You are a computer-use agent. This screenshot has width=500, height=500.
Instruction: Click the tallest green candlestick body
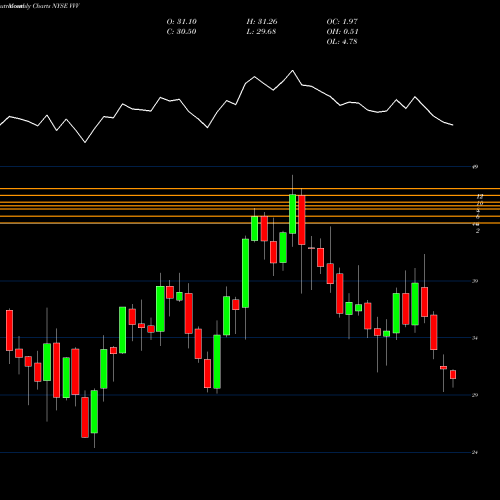click(245, 273)
